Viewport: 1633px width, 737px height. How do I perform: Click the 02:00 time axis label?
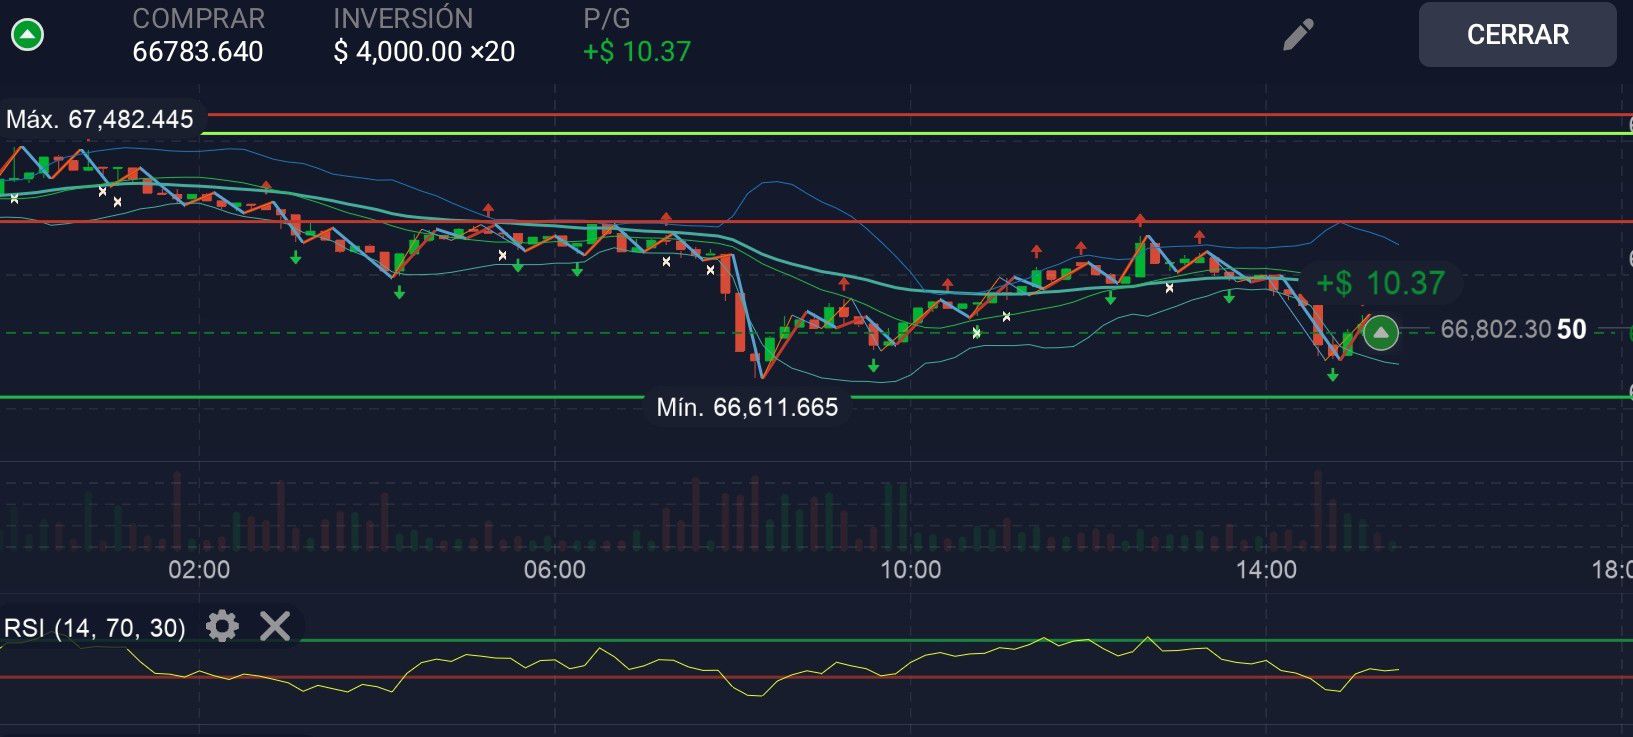tap(199, 570)
